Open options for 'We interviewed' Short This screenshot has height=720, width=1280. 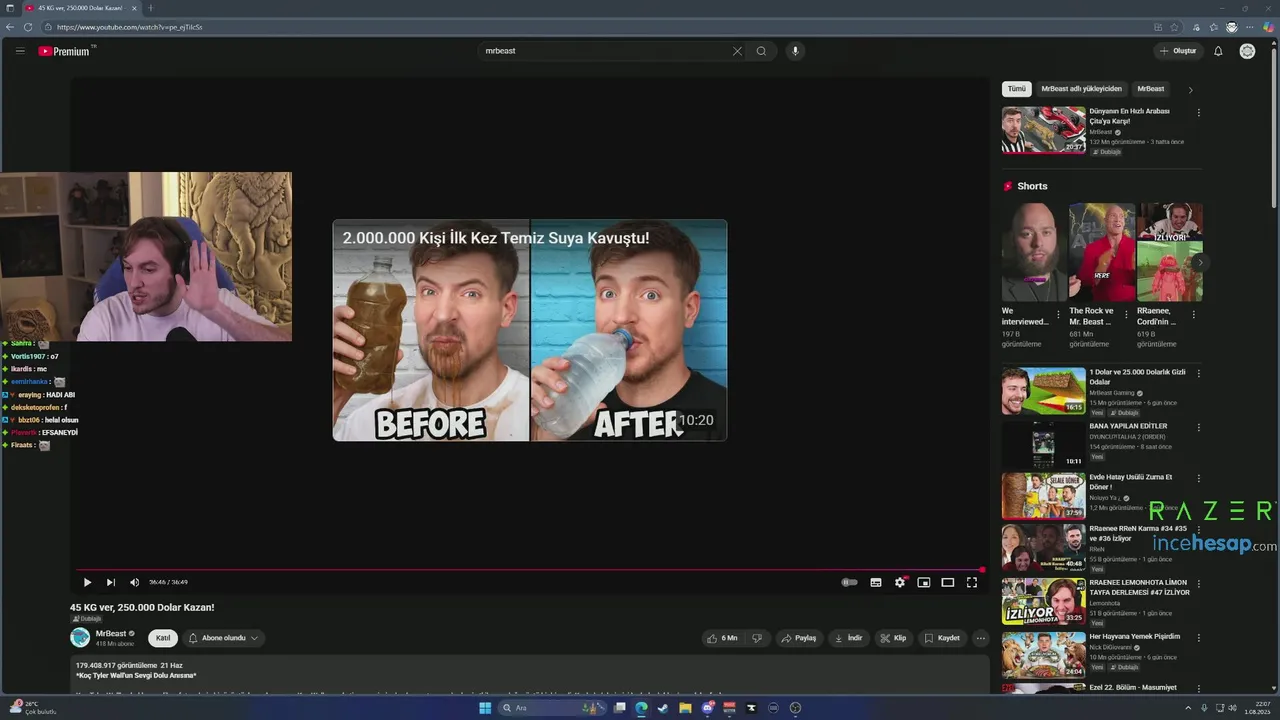pos(1058,315)
